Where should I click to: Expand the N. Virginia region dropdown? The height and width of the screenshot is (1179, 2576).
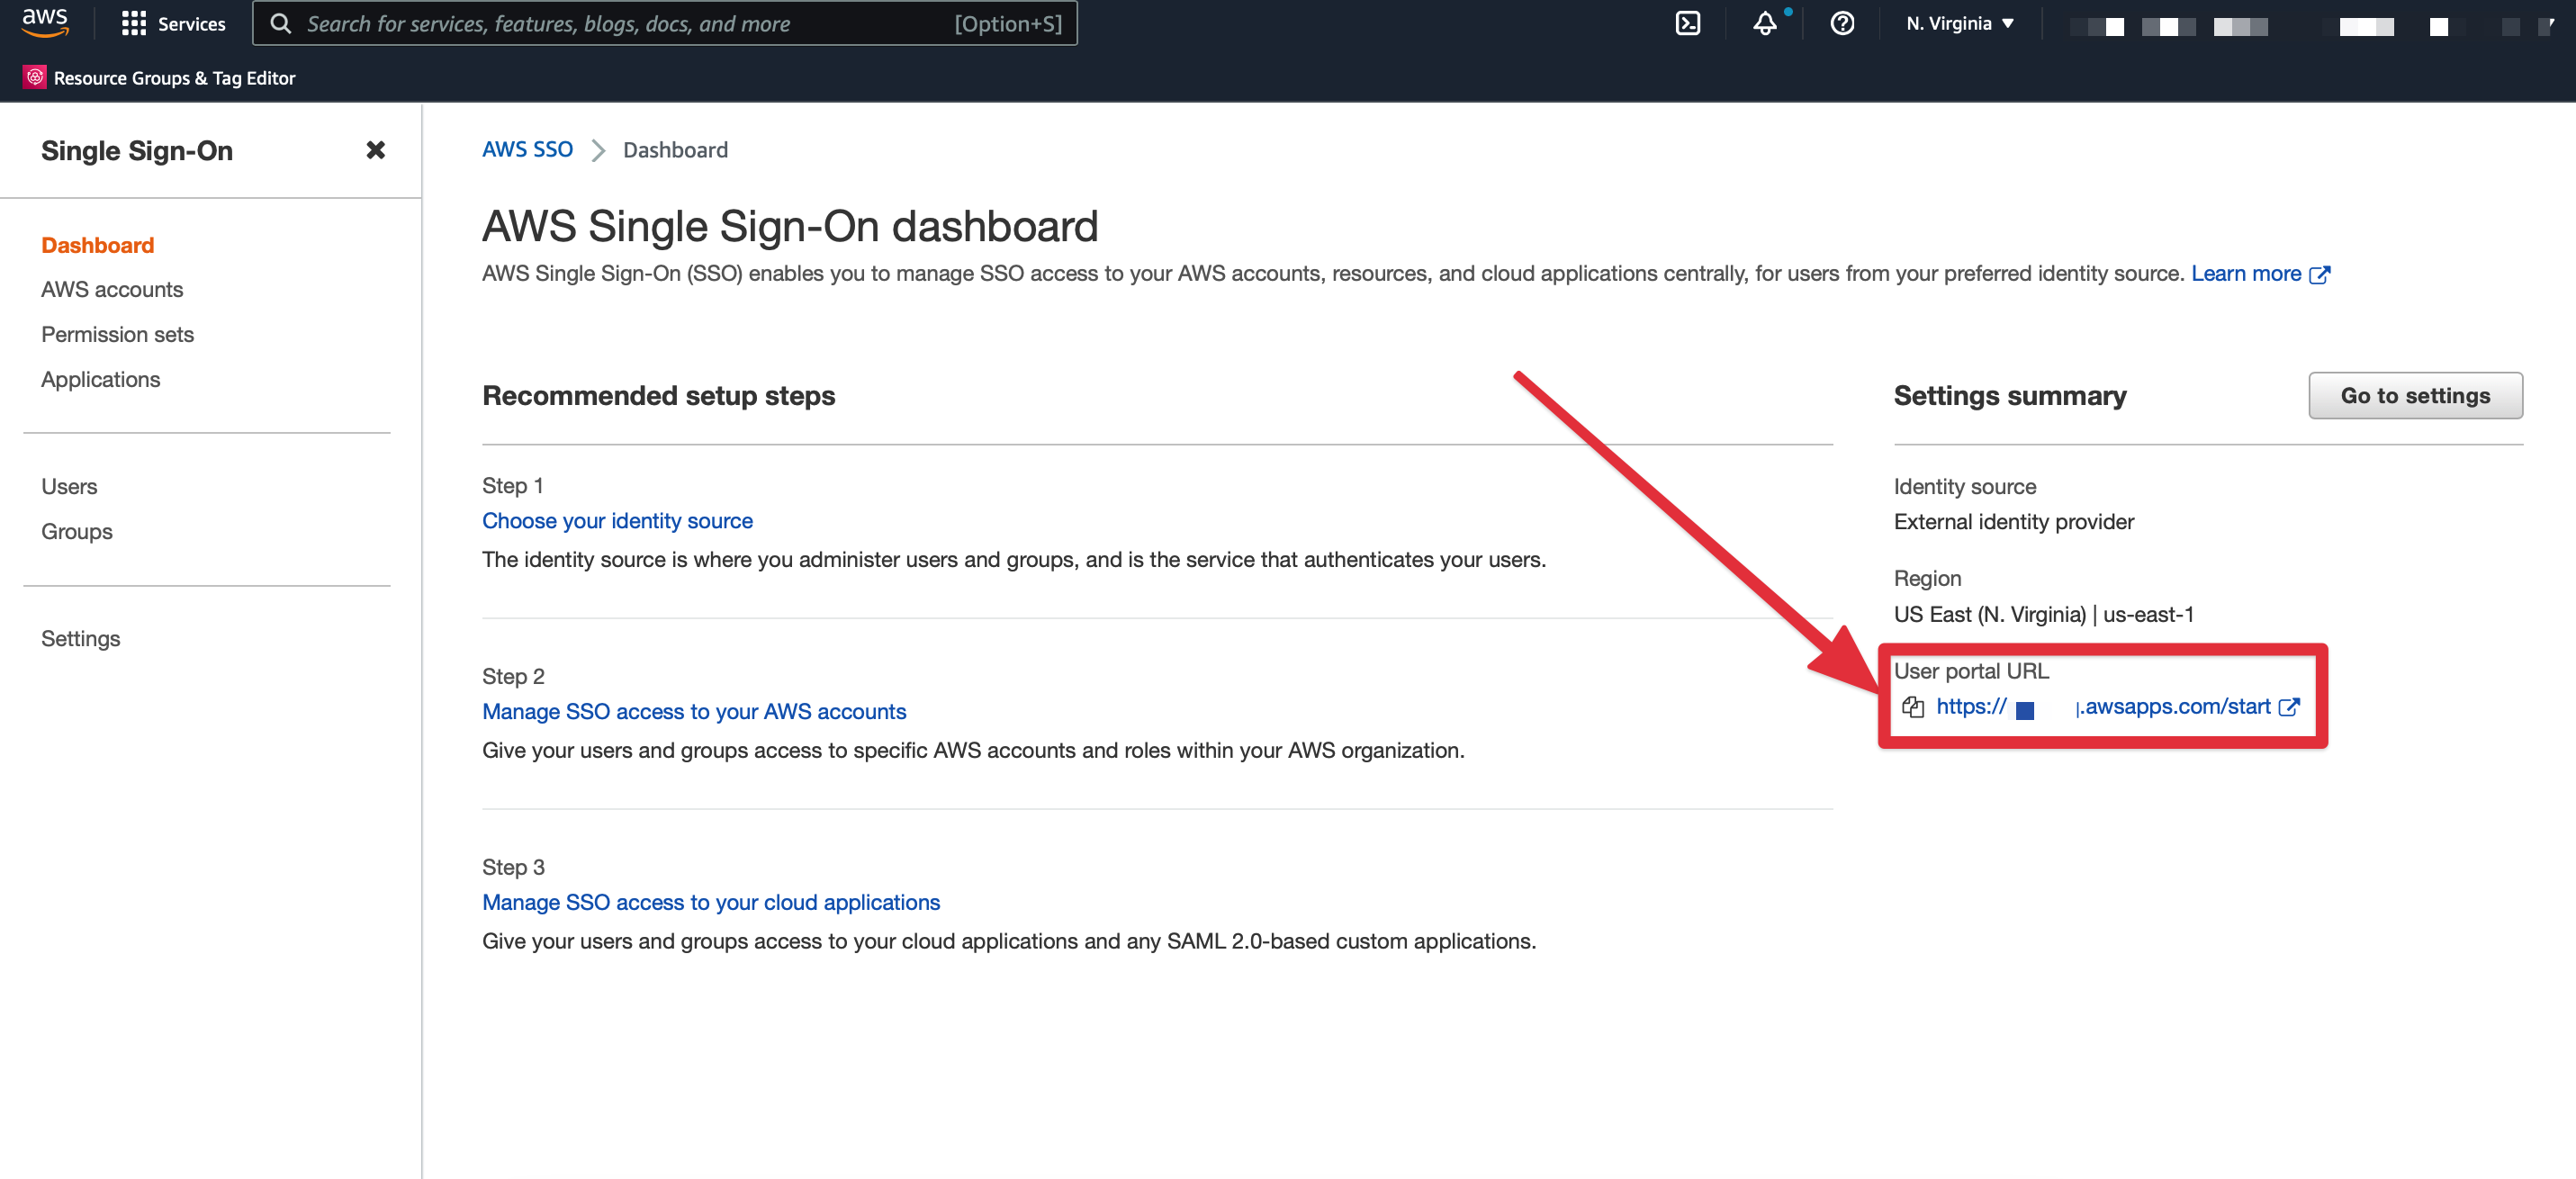1959,23
